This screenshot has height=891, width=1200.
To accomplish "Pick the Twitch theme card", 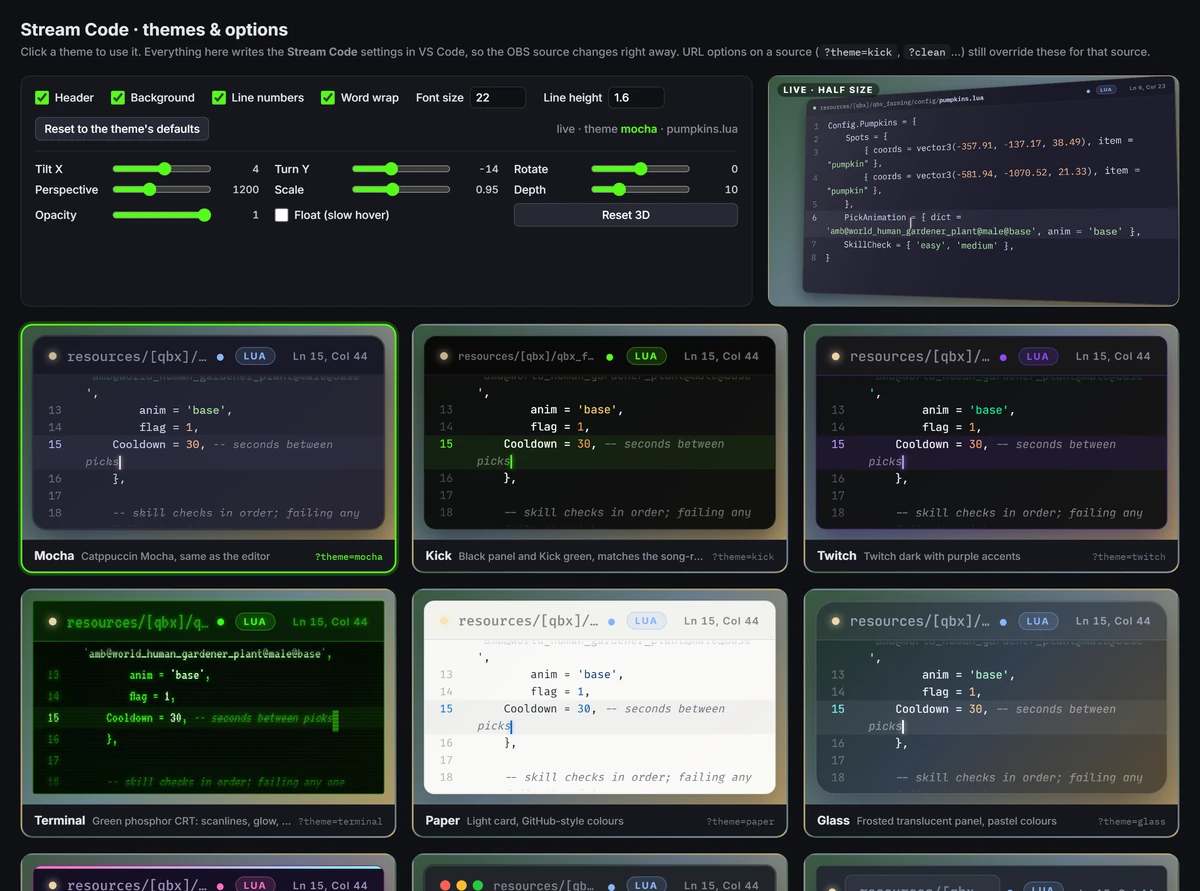I will (x=991, y=448).
